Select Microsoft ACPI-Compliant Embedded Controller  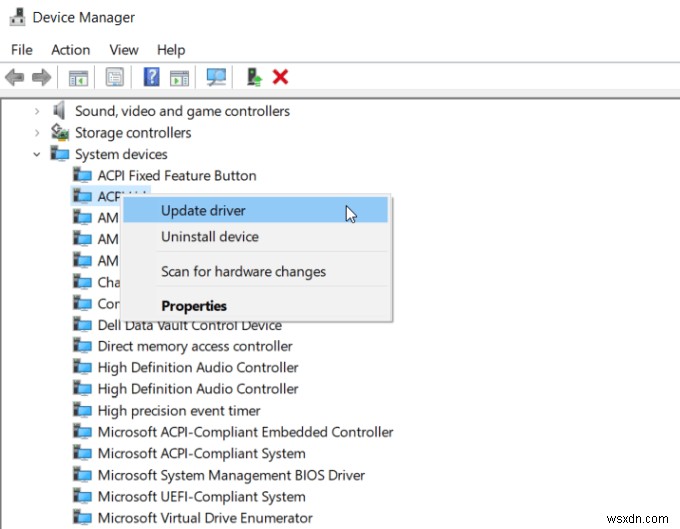pos(245,432)
